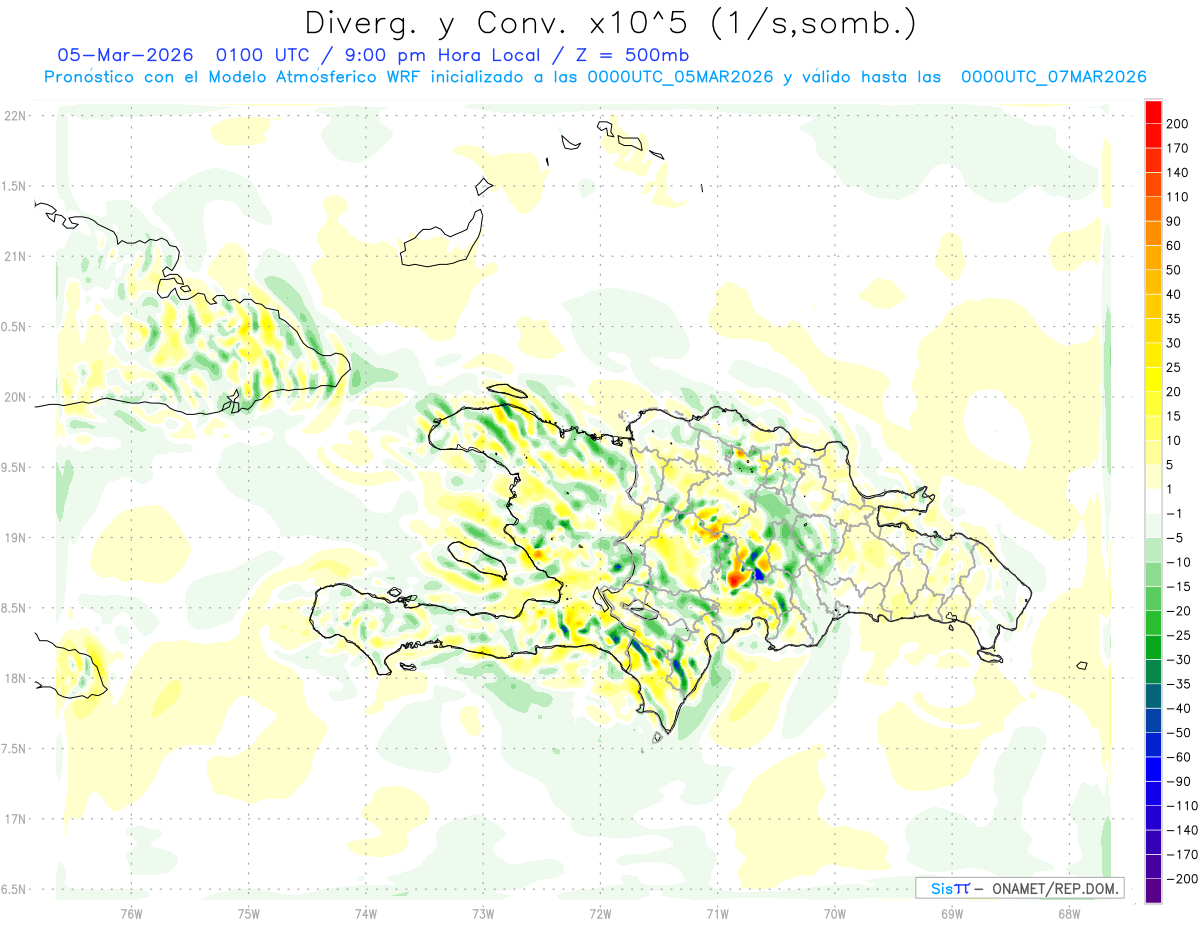Click the '73W' longitude label
Viewport: 1200px width, 927px height.
[483, 913]
